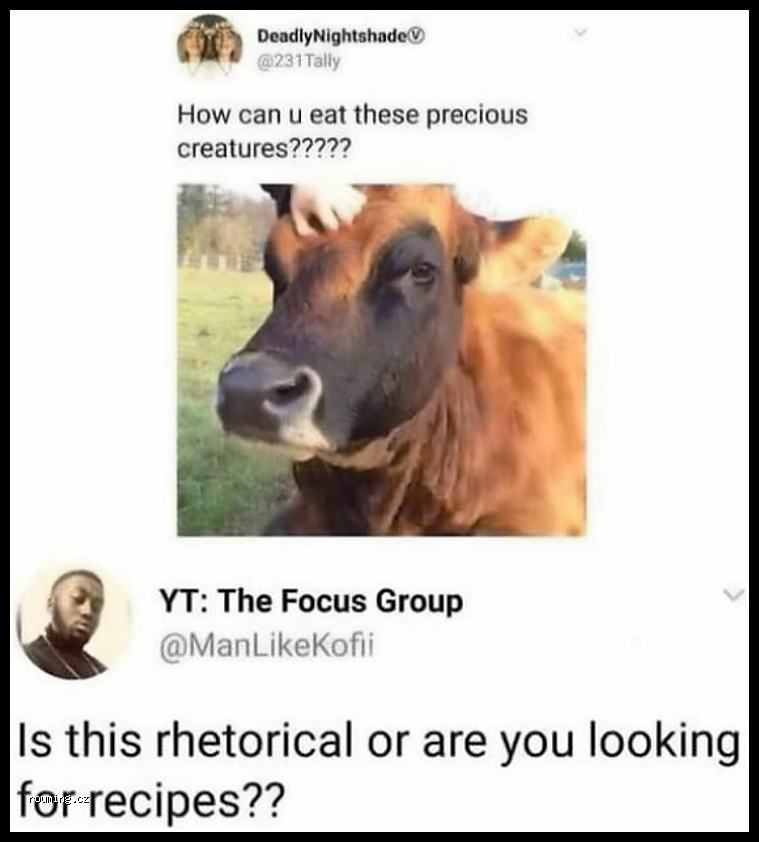Click the hand petting the cow's head

click(x=326, y=207)
